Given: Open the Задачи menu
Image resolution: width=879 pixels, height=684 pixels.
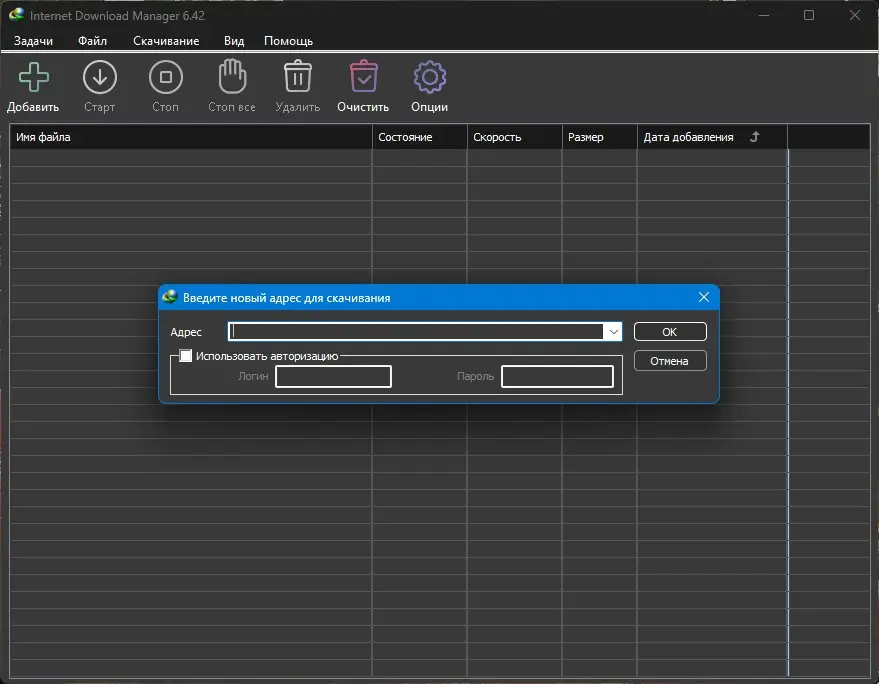Looking at the screenshot, I should tap(34, 41).
